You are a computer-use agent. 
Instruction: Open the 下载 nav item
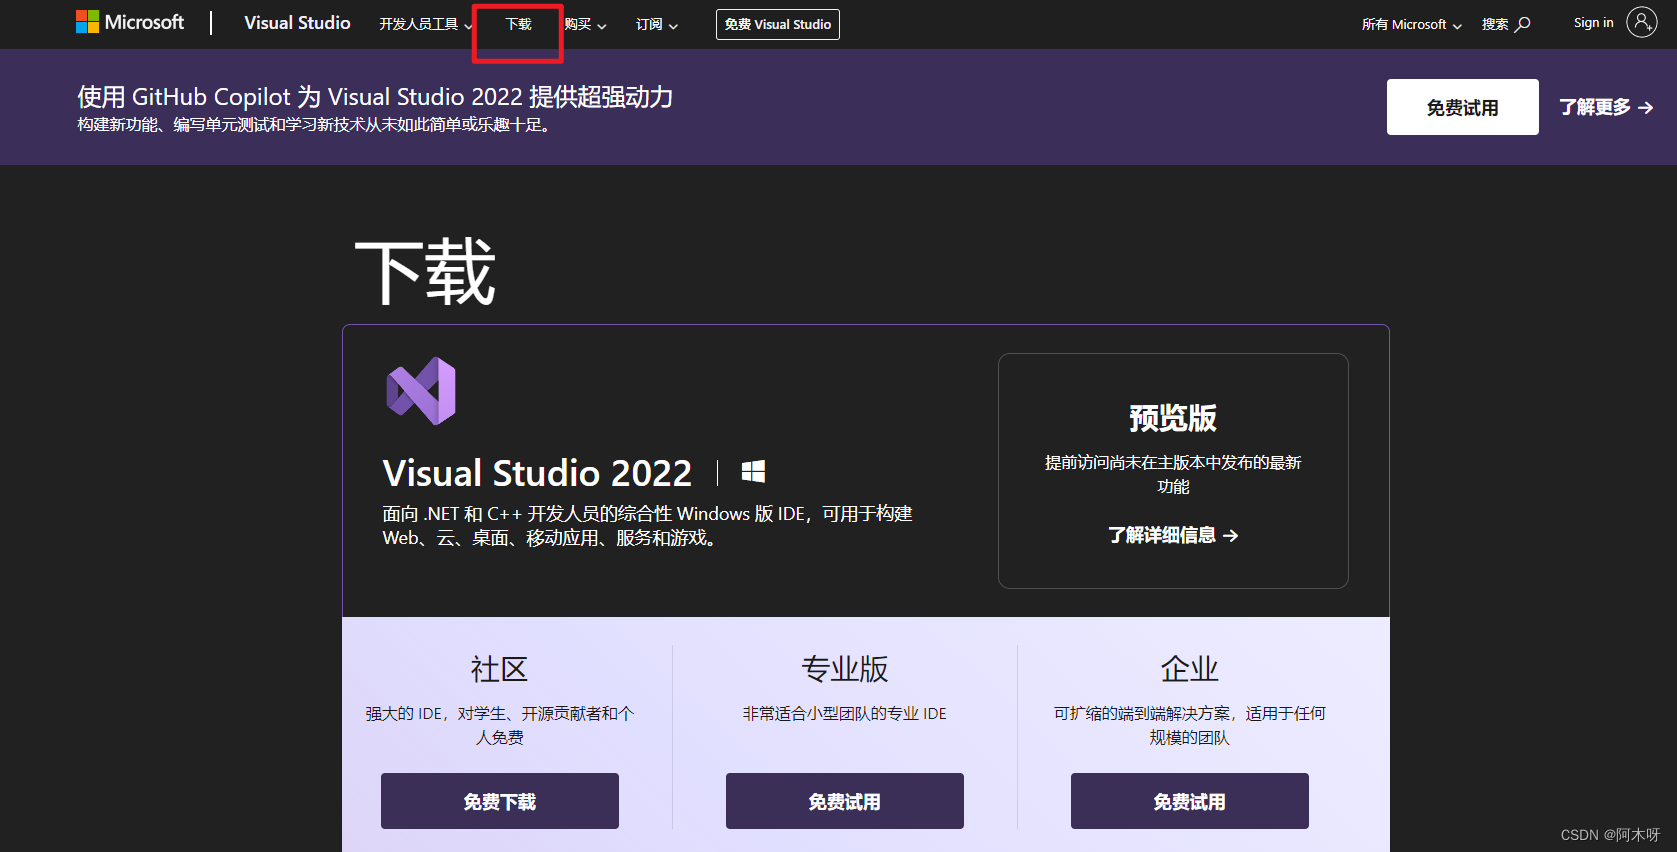pos(518,24)
